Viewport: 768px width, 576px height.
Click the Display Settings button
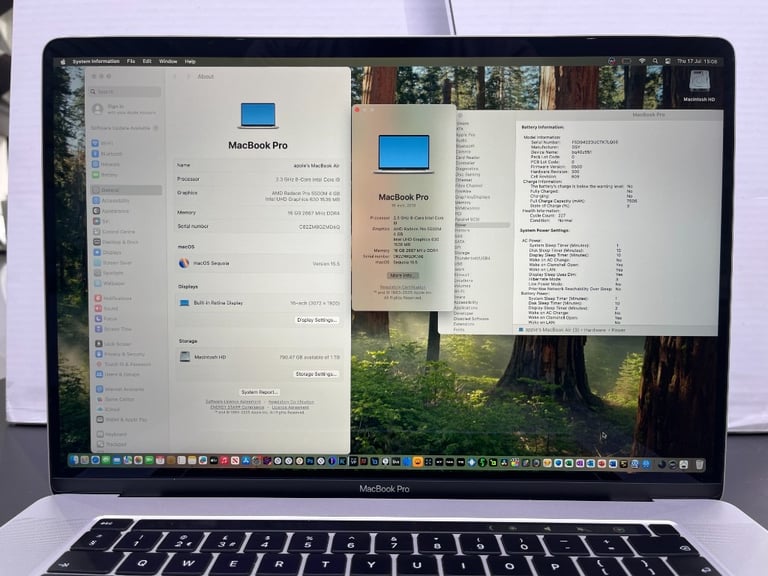point(317,320)
